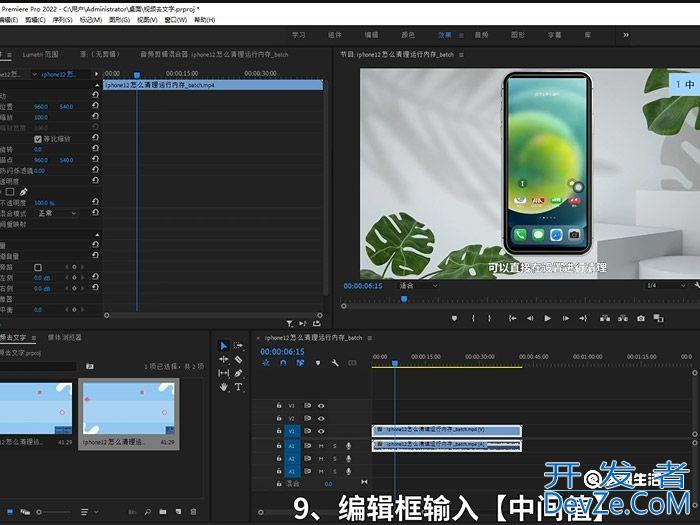
Task: Step forward one frame
Action: coord(566,318)
